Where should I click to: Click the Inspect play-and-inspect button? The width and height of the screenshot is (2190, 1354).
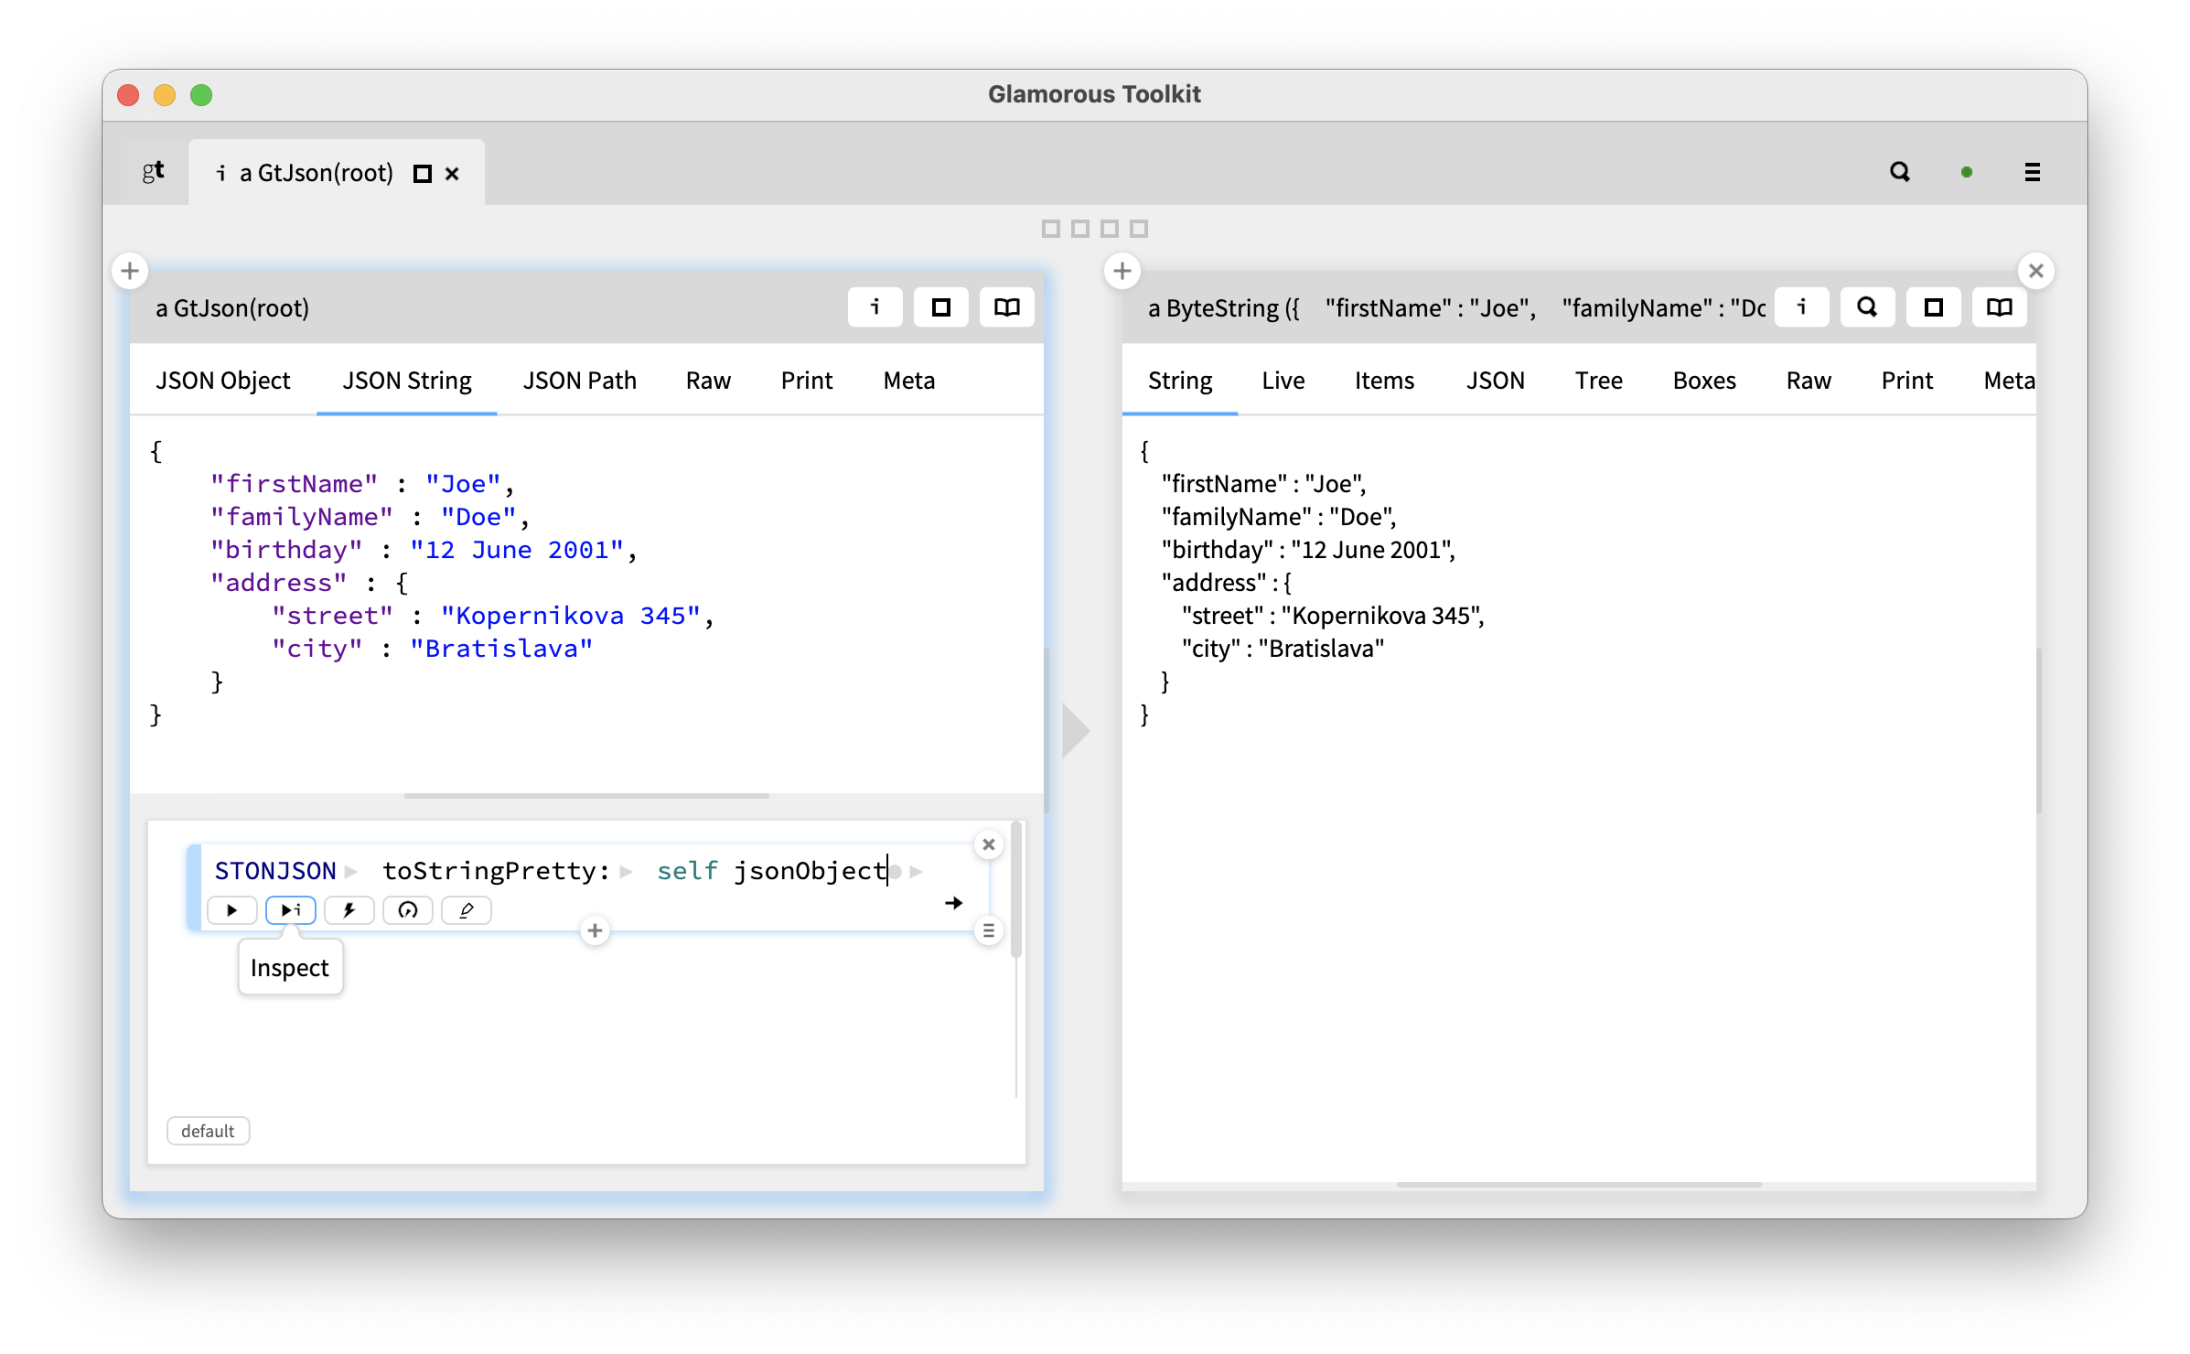coord(291,910)
